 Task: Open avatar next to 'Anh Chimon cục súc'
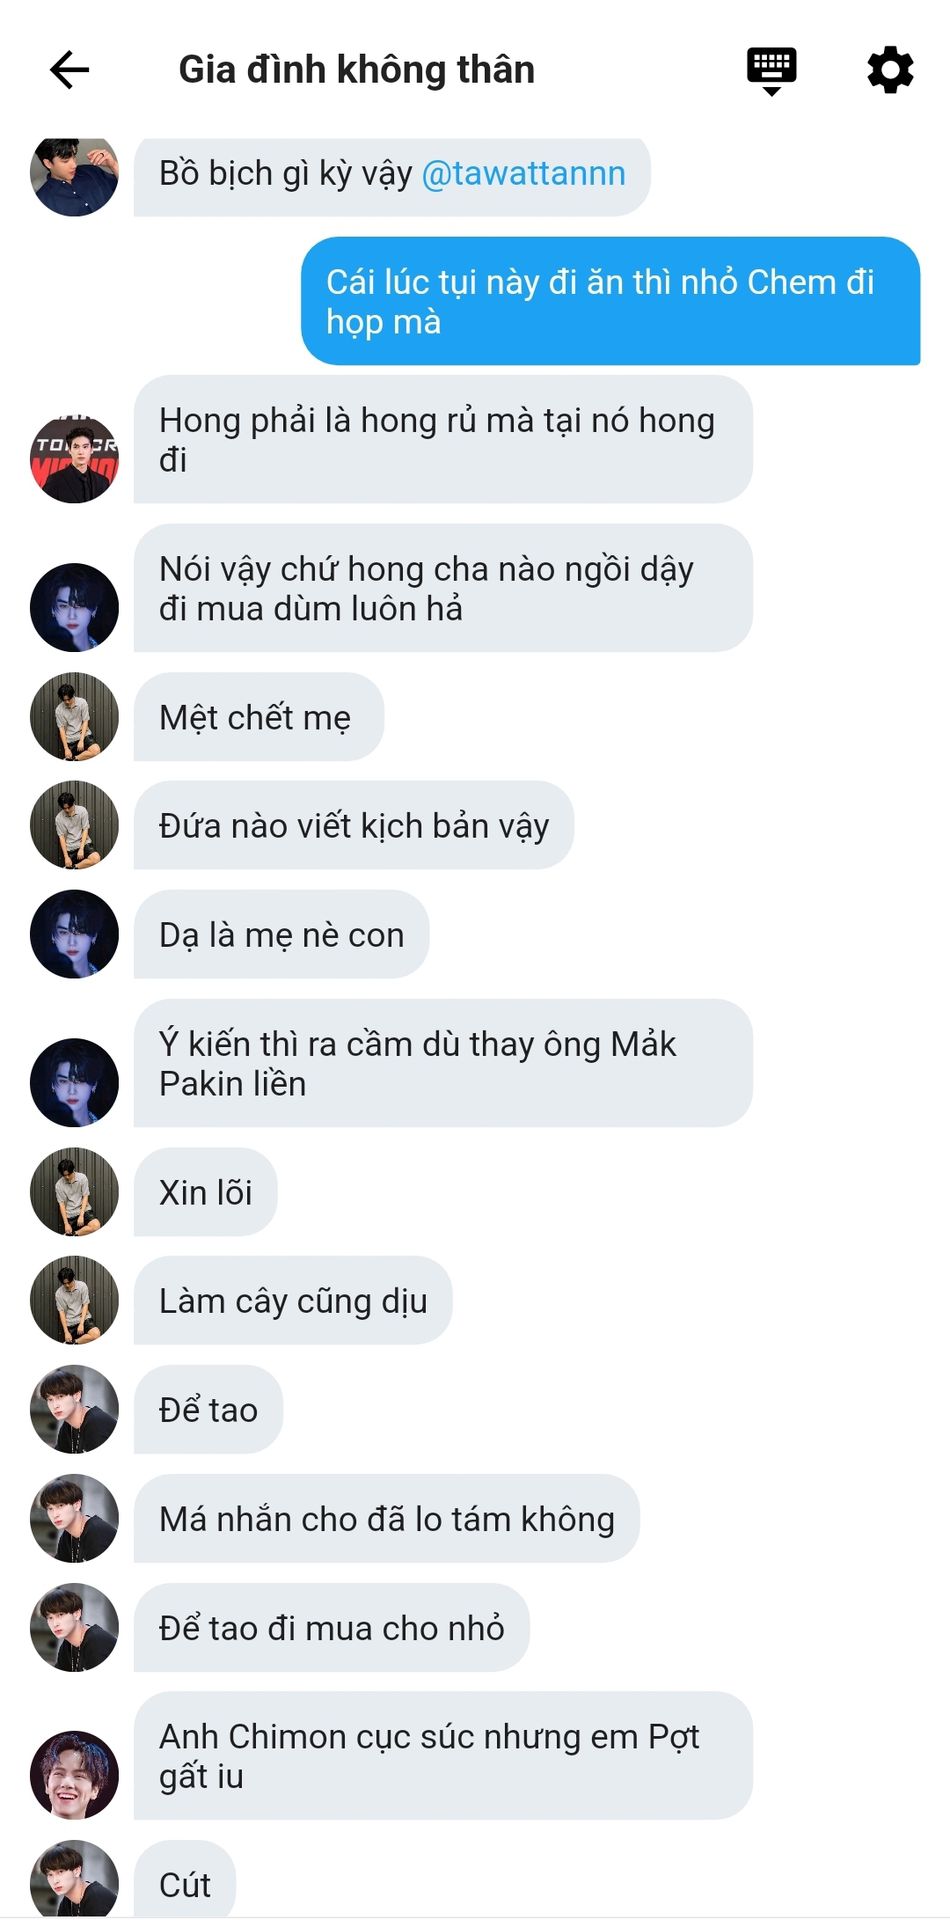pos(75,1775)
